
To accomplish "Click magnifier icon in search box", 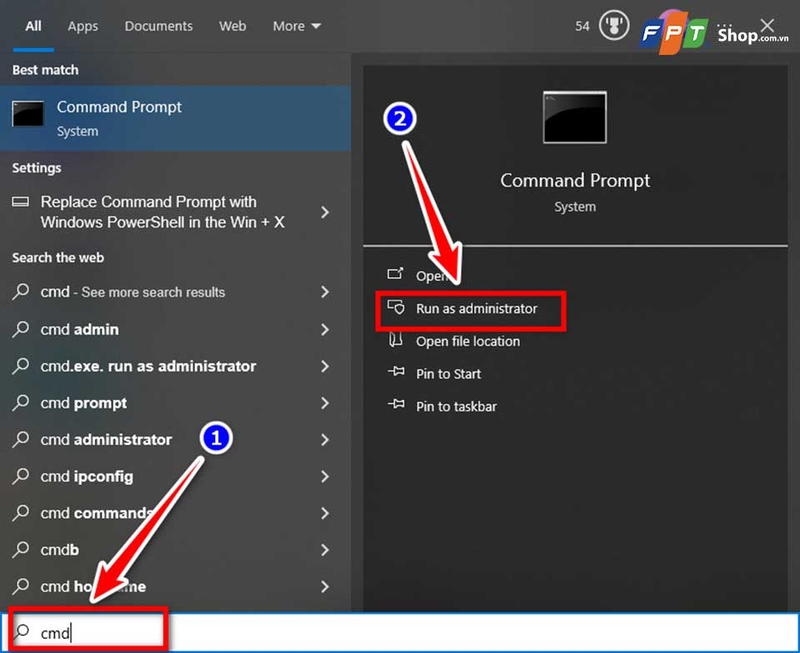I will (x=21, y=632).
